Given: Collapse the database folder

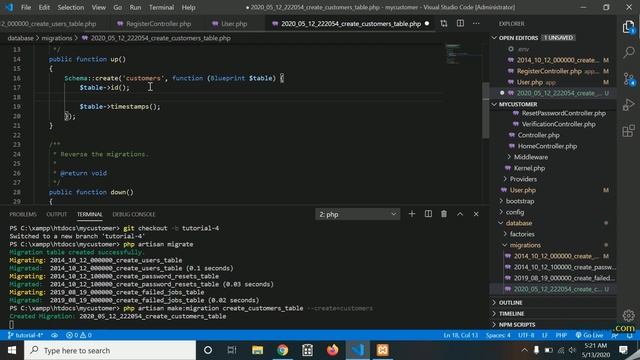Looking at the screenshot, I should point(519,223).
